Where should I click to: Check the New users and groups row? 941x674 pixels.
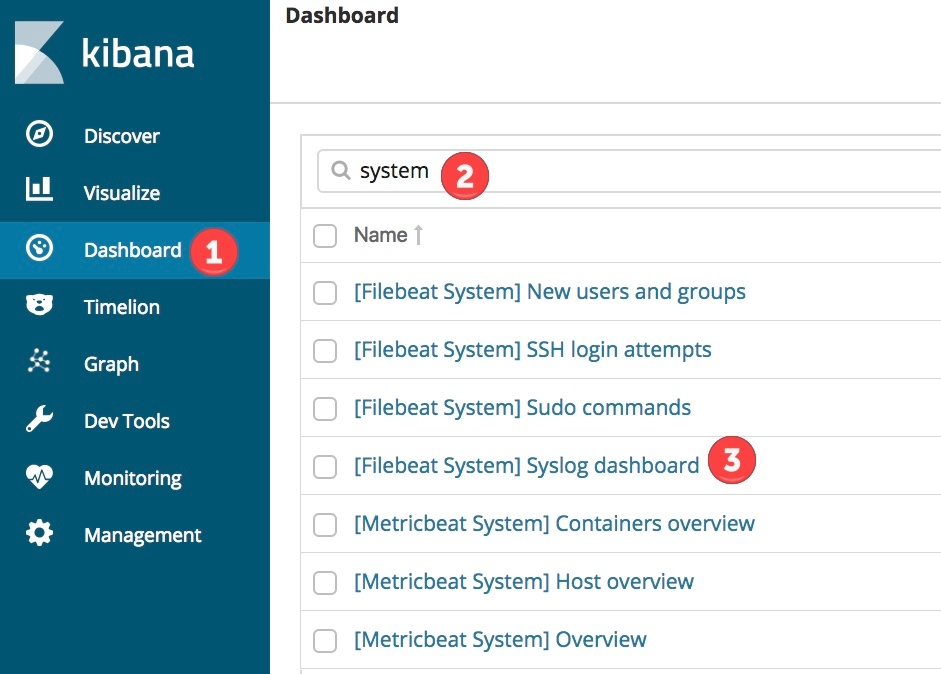pyautogui.click(x=325, y=293)
